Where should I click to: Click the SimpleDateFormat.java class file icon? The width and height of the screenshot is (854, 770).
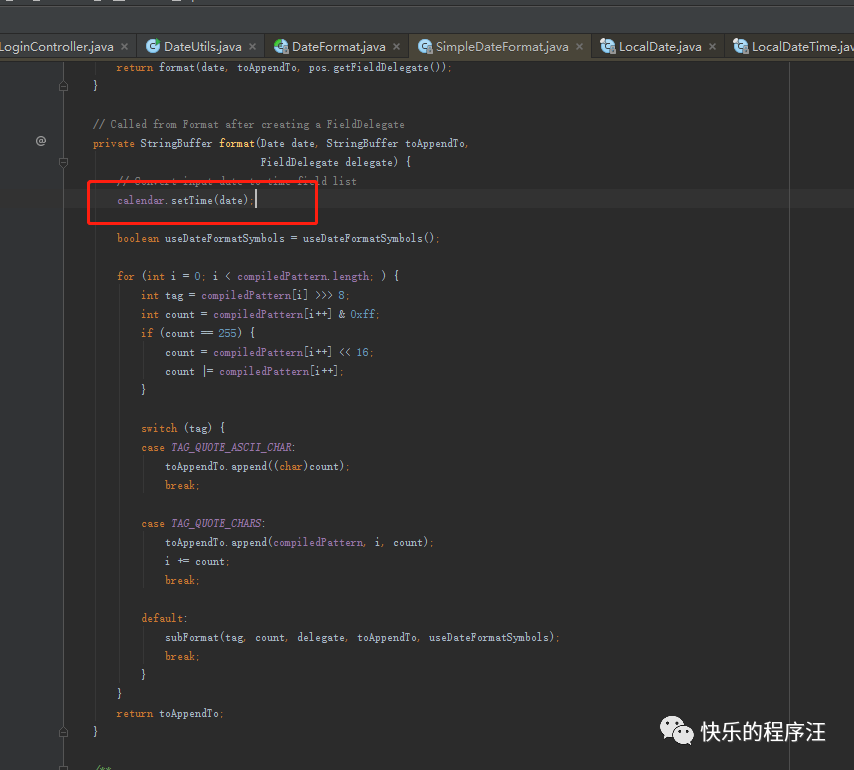(425, 46)
